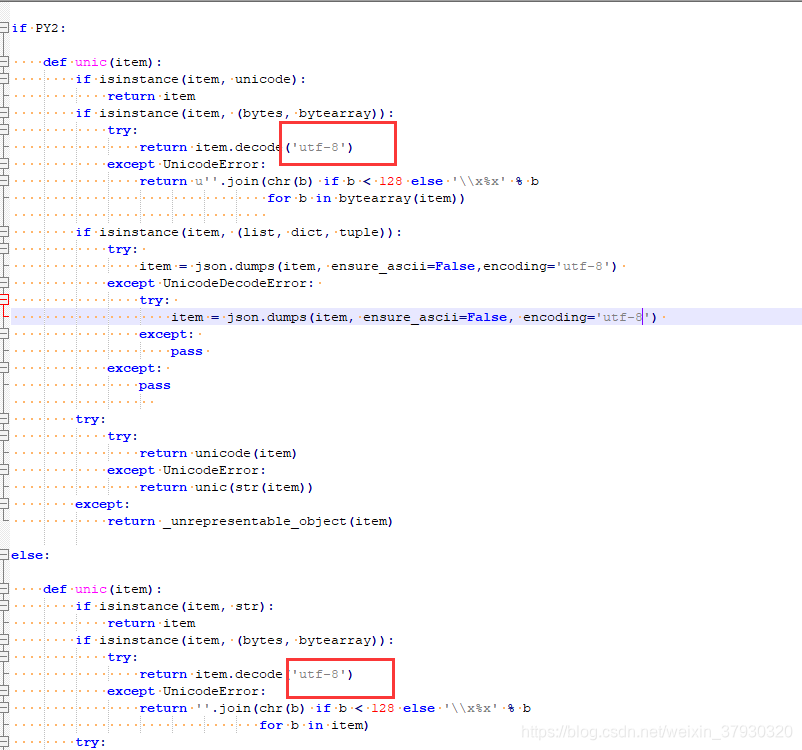This screenshot has width=802, height=750.
Task: Collapse fold beside 'except UnicodeDecodeError:'
Action: [4, 283]
